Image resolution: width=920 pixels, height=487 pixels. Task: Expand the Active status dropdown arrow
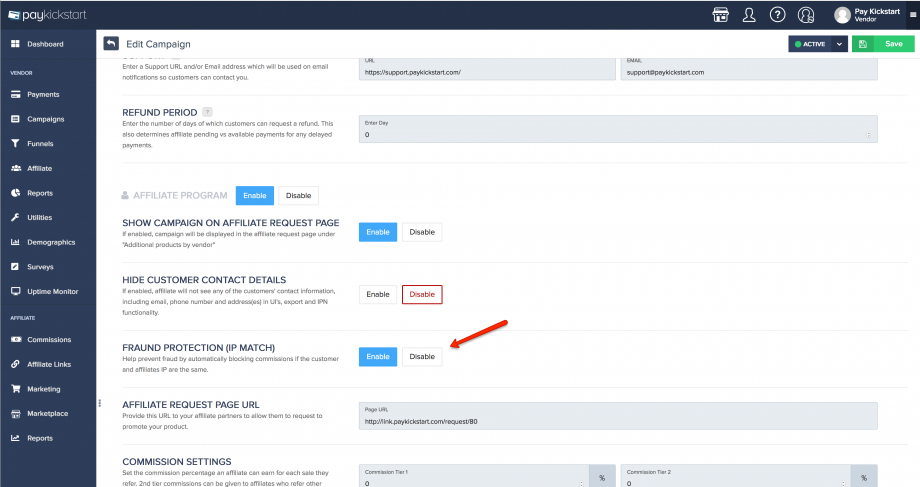839,44
